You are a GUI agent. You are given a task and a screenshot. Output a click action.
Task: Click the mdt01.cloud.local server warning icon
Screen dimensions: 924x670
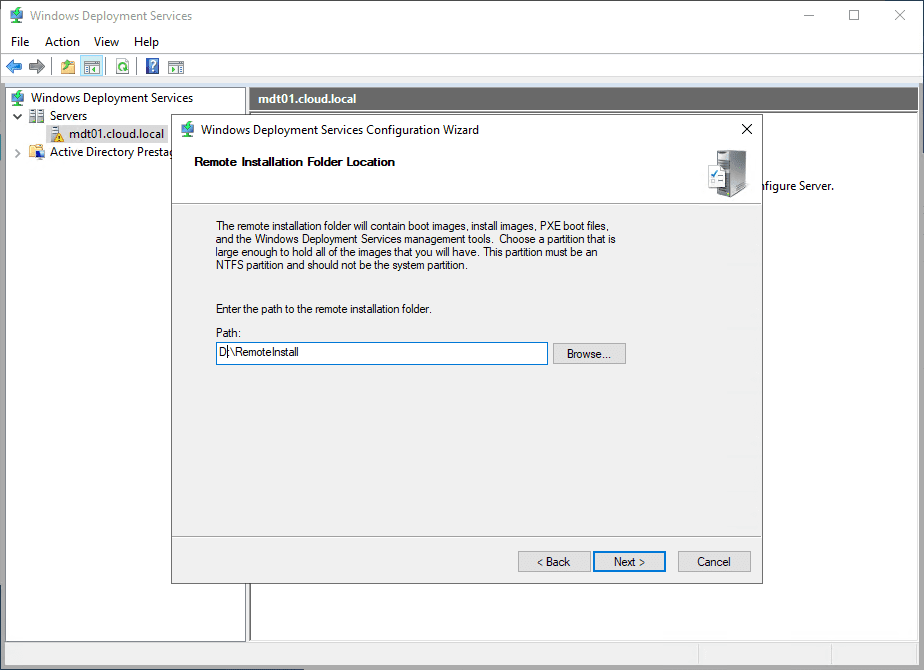(x=57, y=134)
